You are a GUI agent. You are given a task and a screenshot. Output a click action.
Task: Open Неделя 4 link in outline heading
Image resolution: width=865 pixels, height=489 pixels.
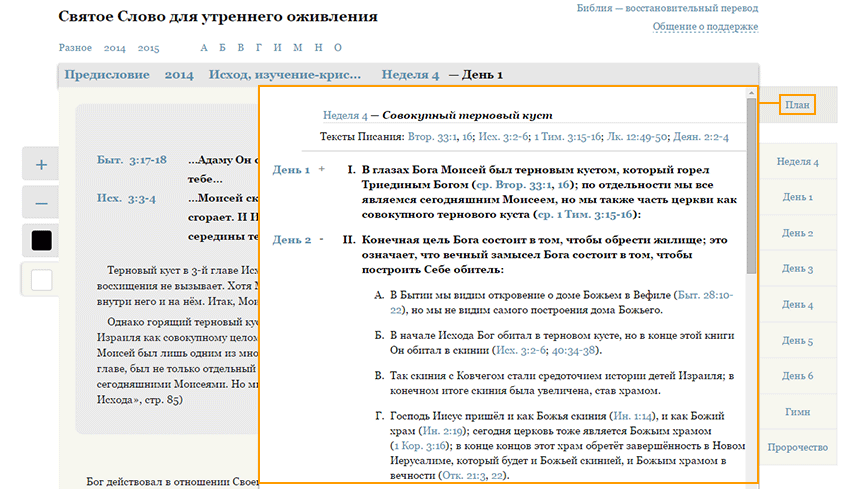[x=345, y=115]
